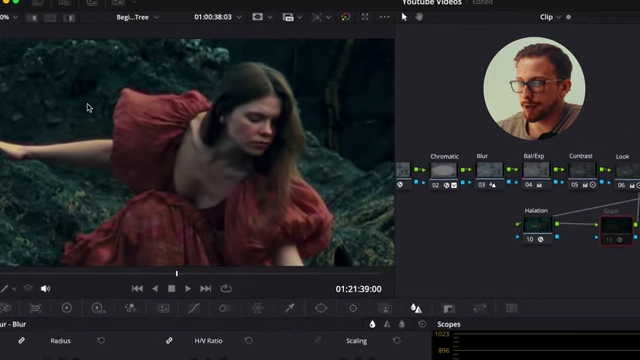The image size is (640, 360).
Task: Mute the viewer audio speaker
Action: tap(45, 289)
